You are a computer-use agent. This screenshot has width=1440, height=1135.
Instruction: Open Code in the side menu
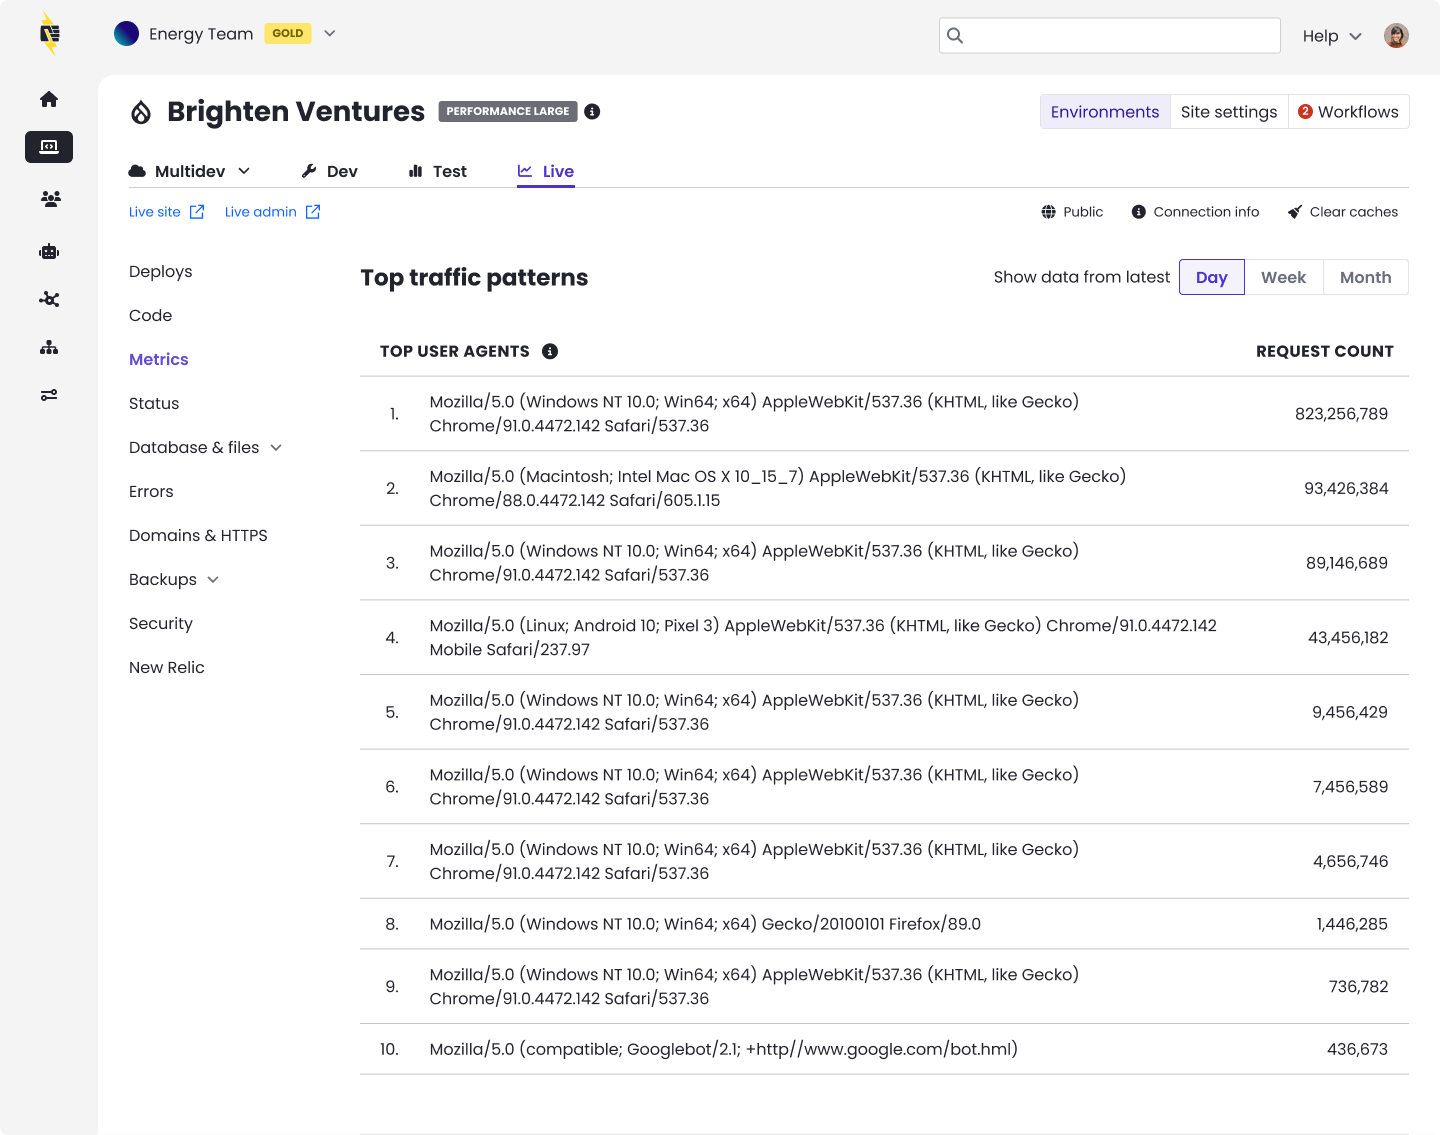151,316
